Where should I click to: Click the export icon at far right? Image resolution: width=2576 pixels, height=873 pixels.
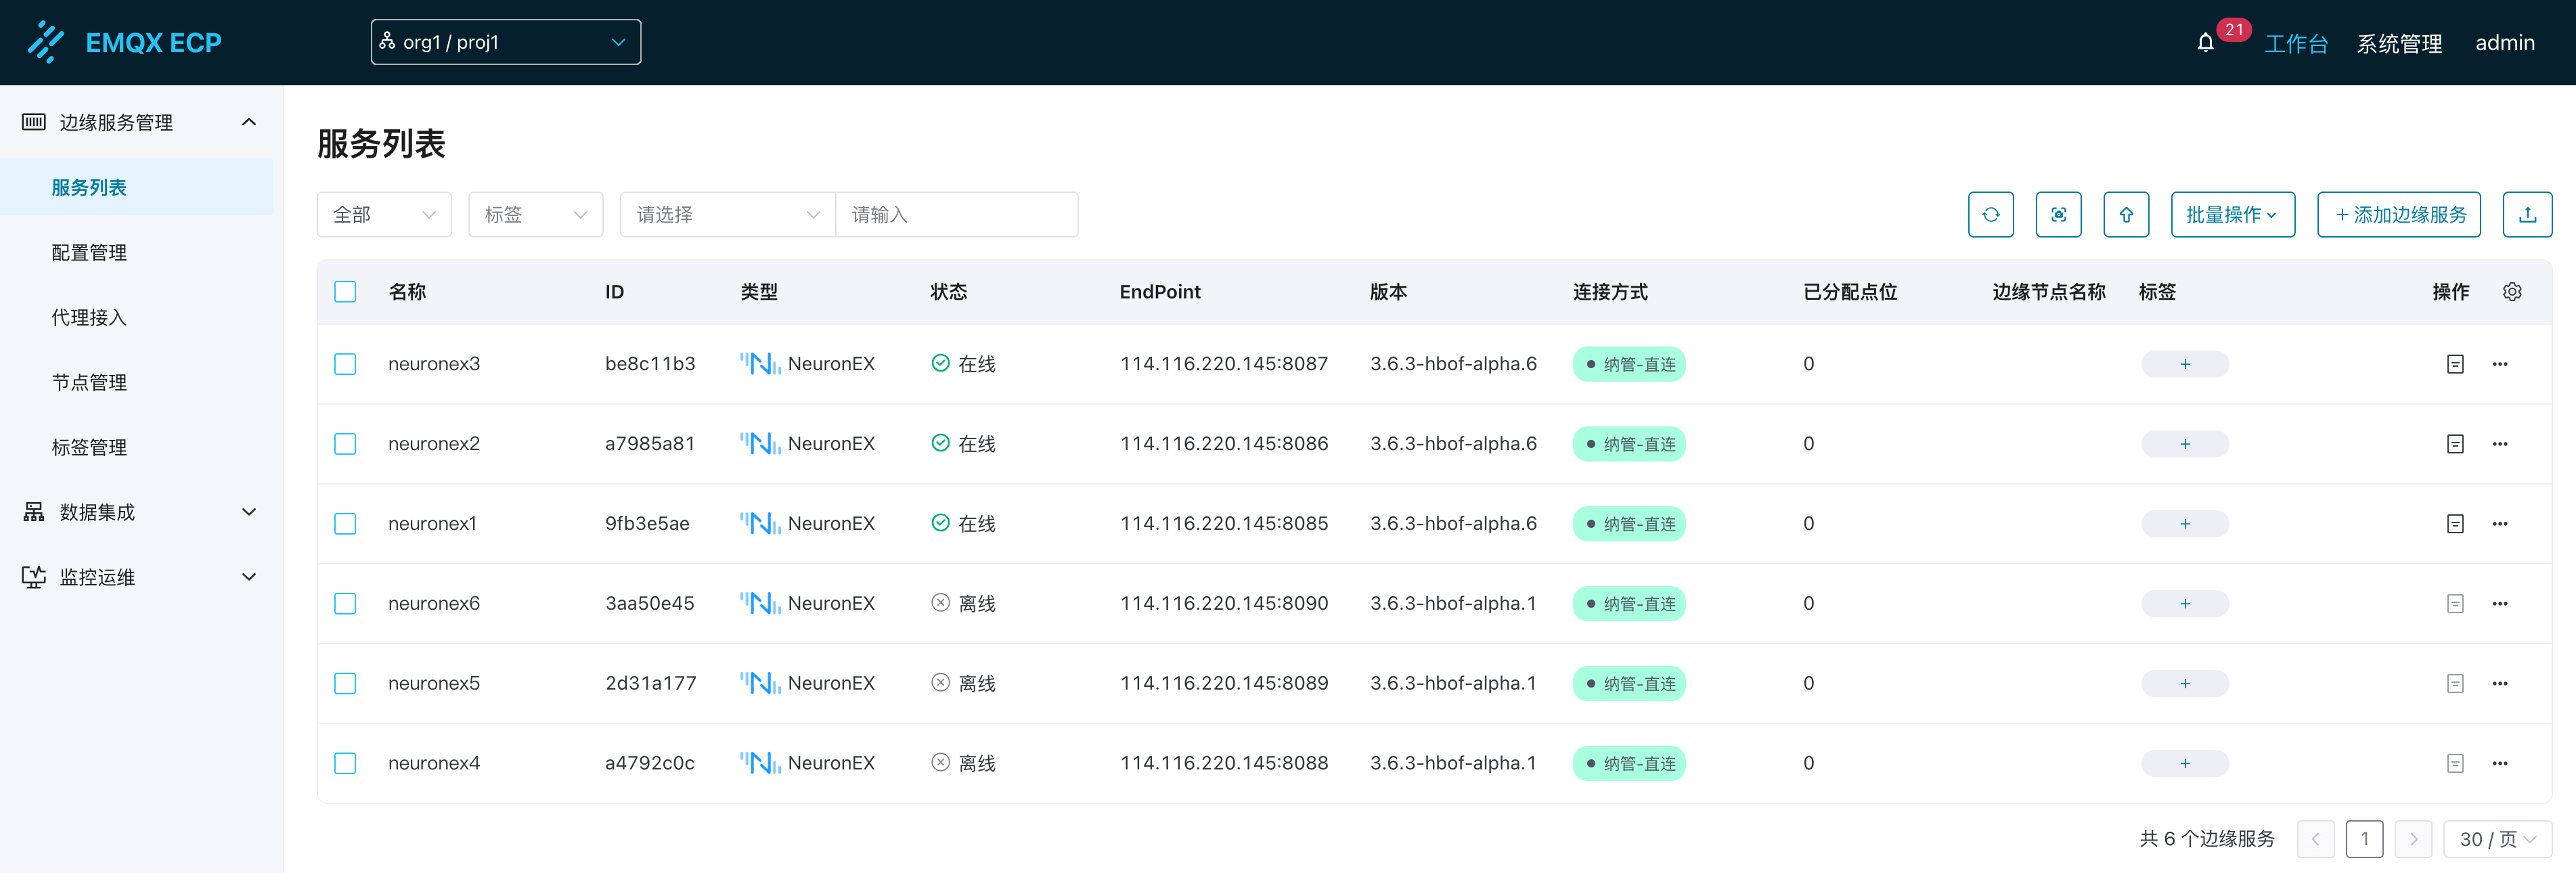[x=2526, y=215]
